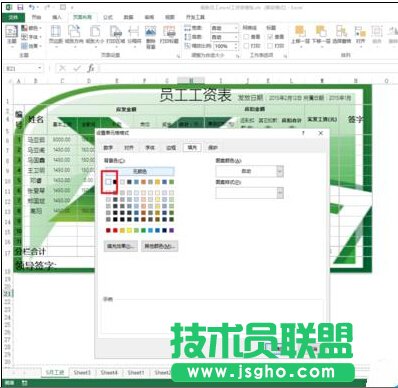Click the No Color button

[x=140, y=171]
